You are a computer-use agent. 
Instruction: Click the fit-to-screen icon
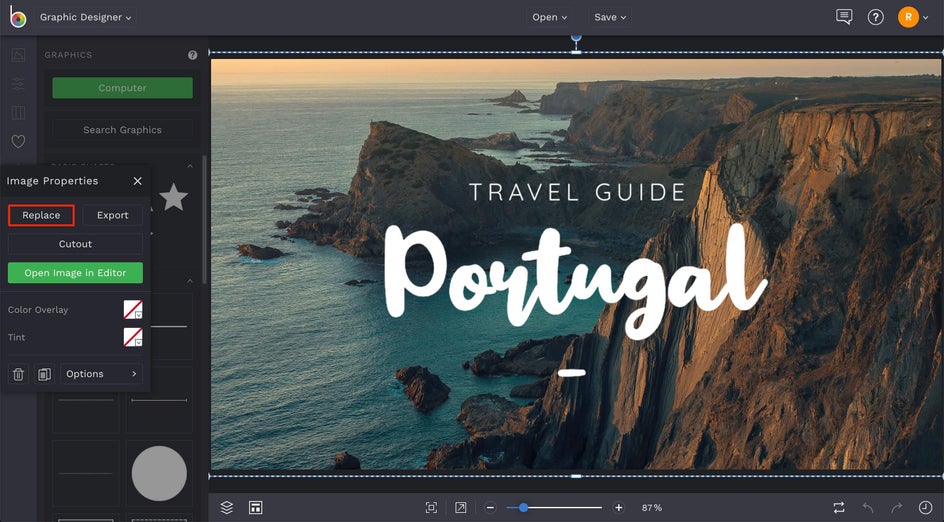click(431, 508)
